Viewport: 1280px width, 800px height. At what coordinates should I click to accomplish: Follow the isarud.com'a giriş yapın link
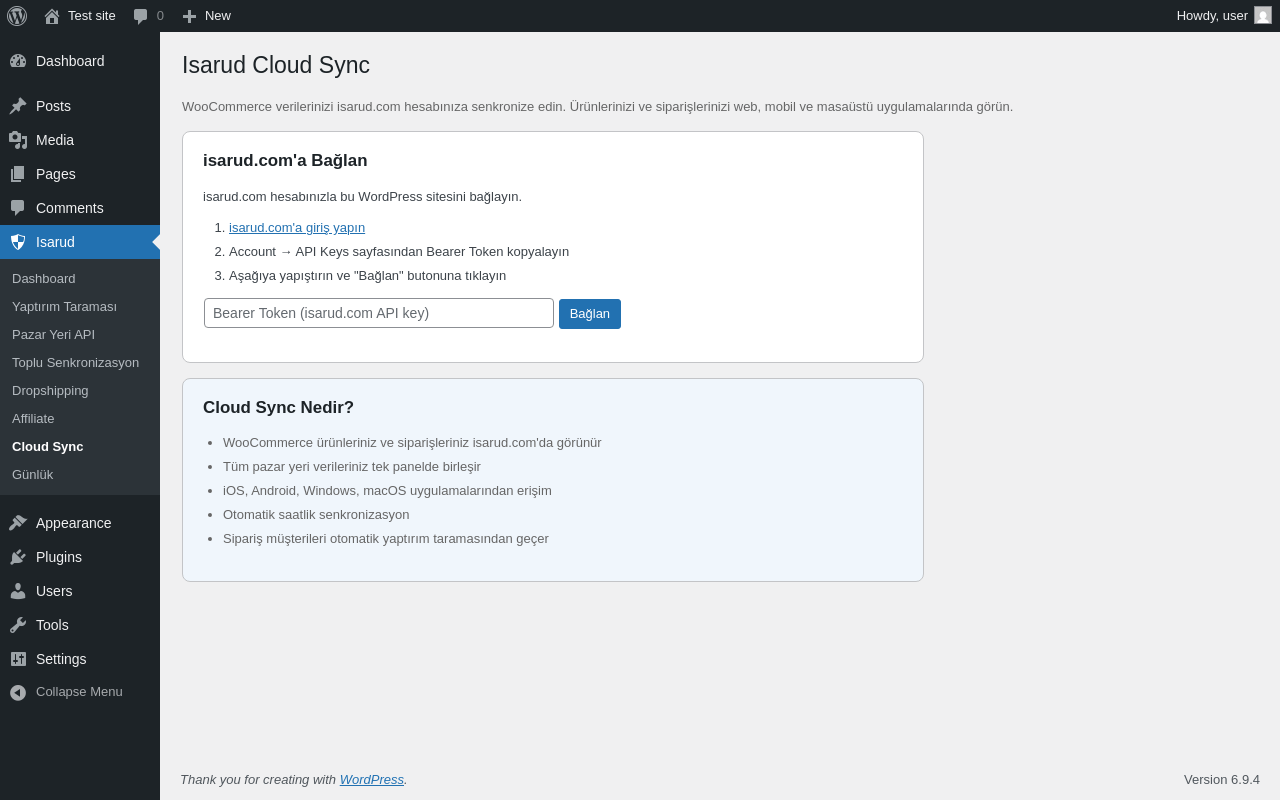(x=297, y=228)
